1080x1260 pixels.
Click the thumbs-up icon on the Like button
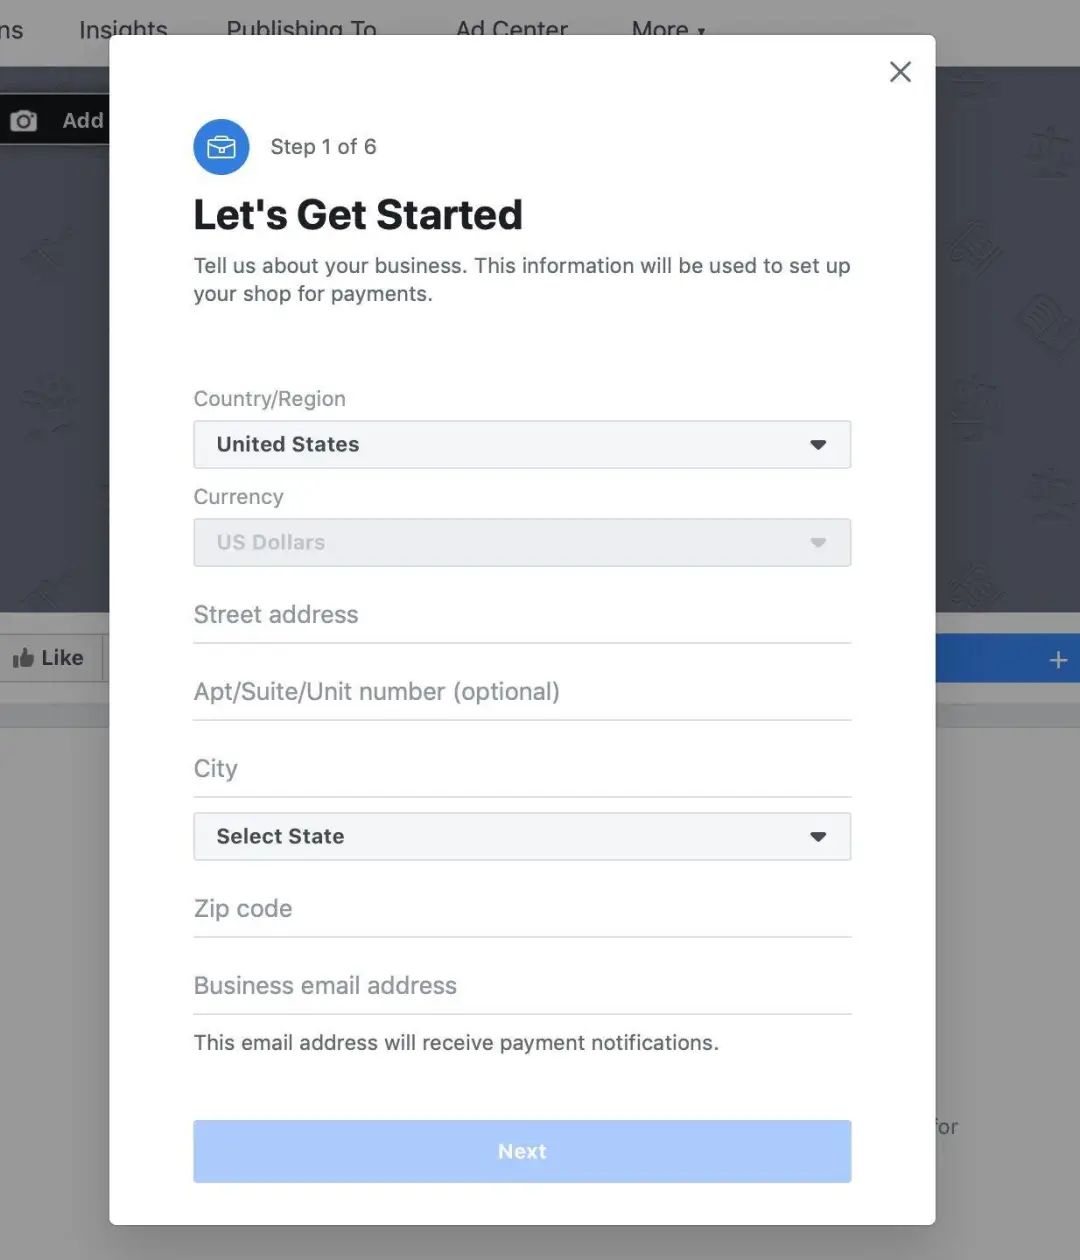point(25,657)
